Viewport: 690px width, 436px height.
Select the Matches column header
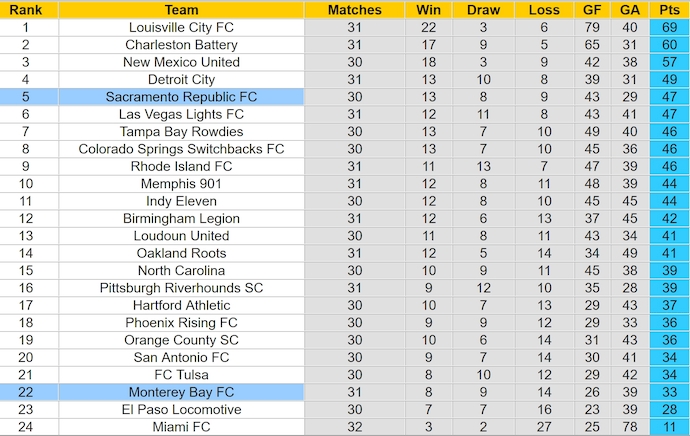355,10
